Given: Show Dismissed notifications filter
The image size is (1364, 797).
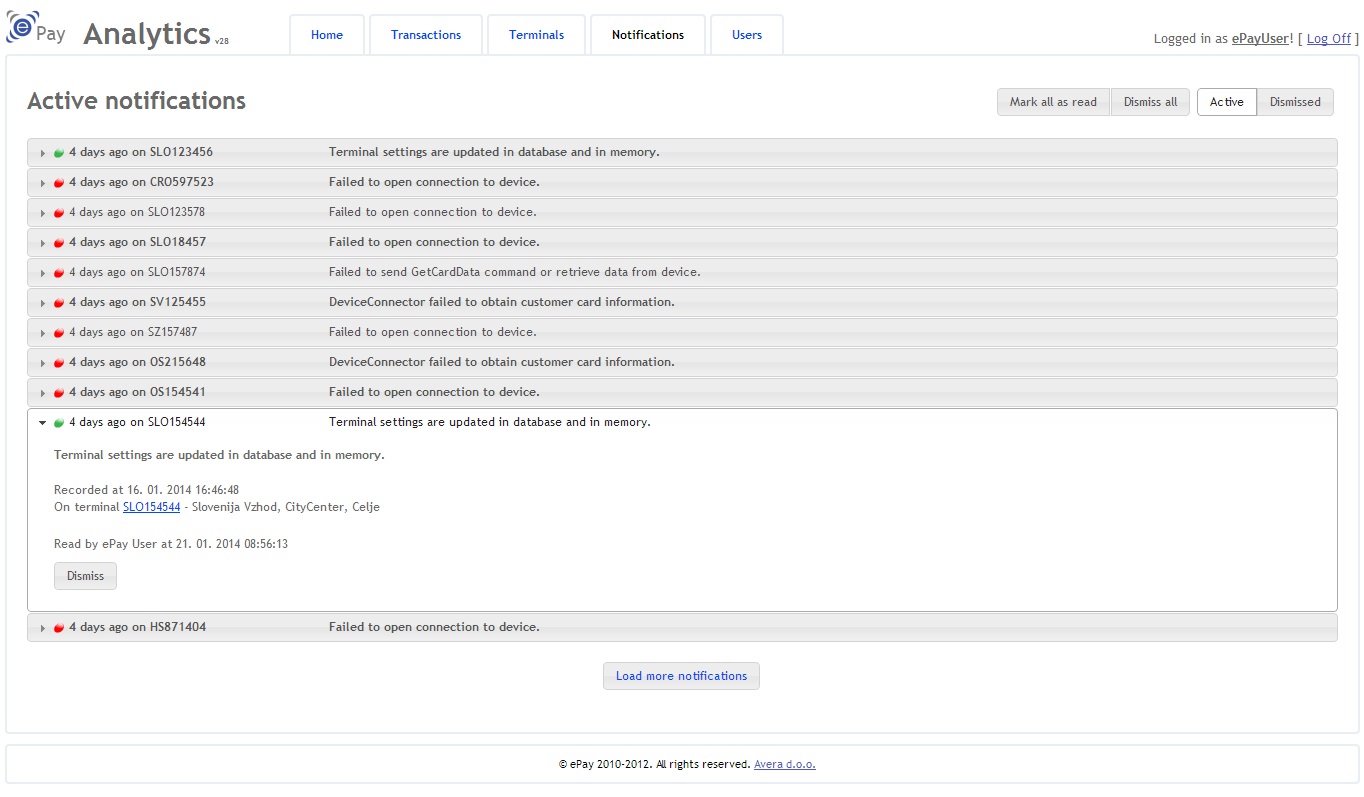Looking at the screenshot, I should tap(1295, 102).
